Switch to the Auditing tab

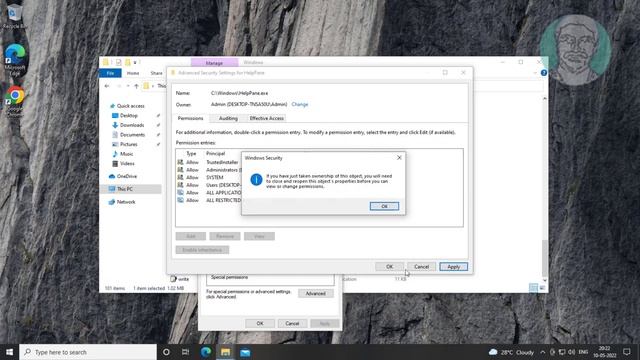228,118
